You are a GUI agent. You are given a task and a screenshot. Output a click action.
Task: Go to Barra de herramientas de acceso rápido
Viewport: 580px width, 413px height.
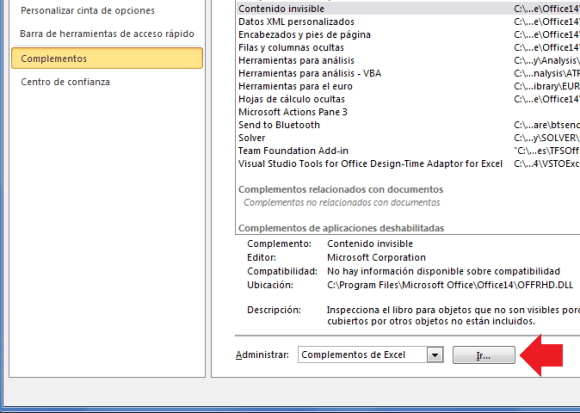(x=107, y=34)
